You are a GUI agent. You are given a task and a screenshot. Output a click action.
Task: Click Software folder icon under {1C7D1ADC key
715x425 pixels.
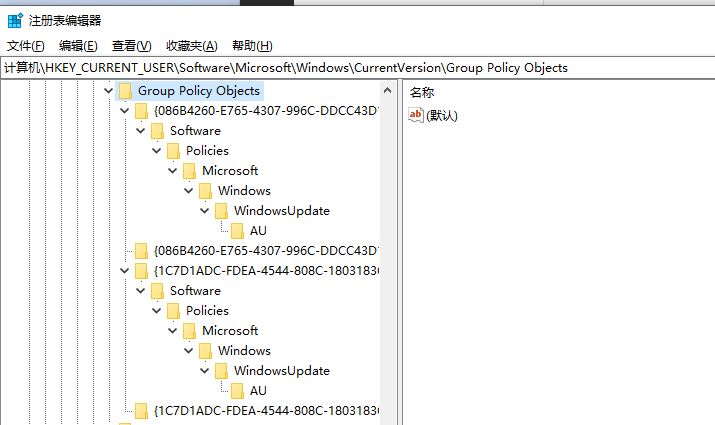(157, 291)
